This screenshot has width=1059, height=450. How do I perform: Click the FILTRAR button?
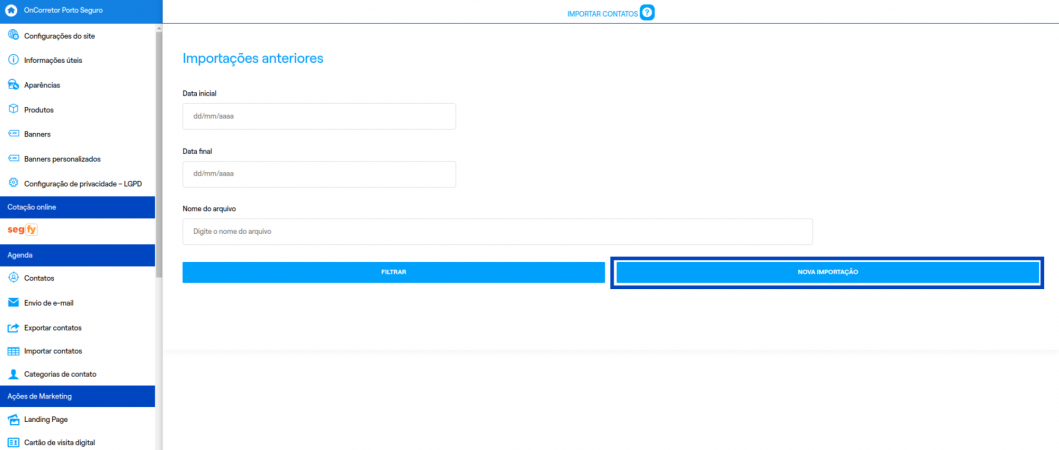(394, 272)
